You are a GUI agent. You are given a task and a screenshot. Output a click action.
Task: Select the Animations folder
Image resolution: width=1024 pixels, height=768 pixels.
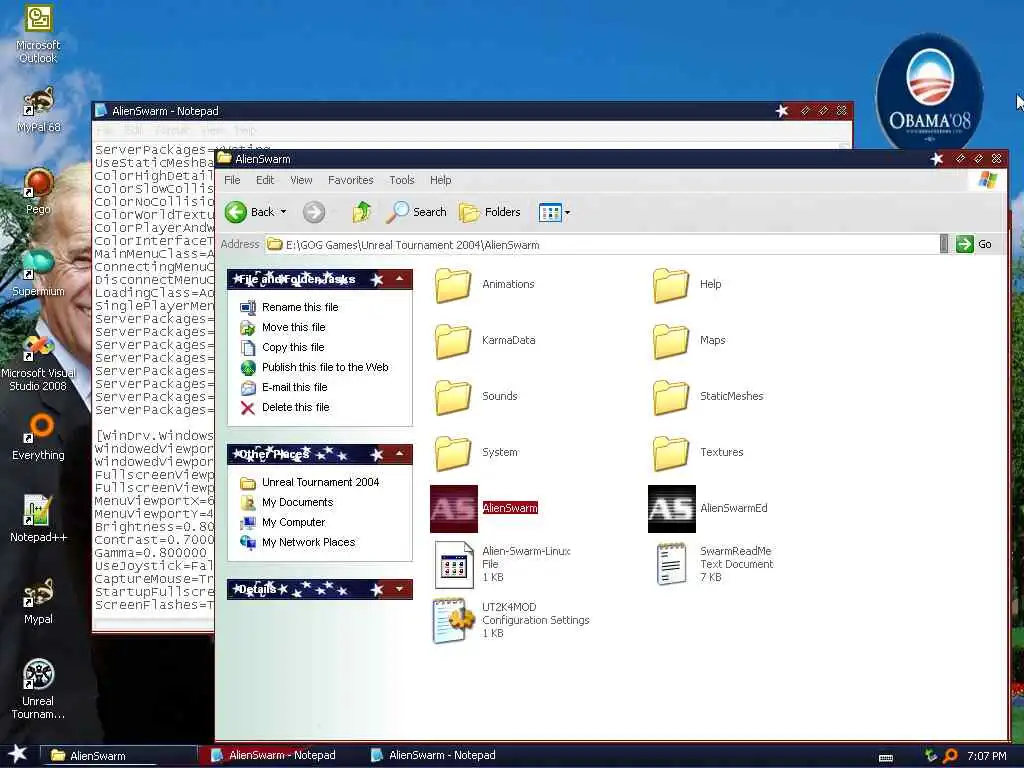click(x=485, y=284)
